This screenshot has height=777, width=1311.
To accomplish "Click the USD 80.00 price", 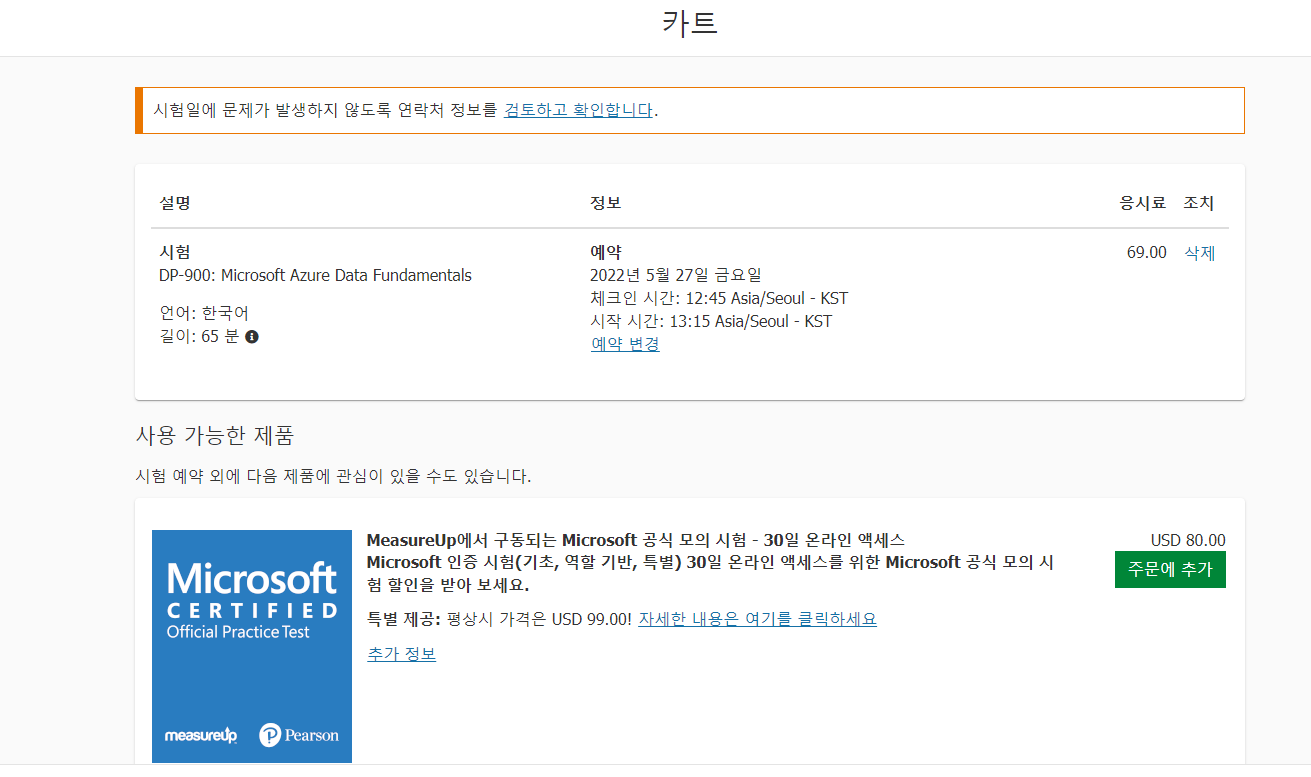I will pos(1188,540).
